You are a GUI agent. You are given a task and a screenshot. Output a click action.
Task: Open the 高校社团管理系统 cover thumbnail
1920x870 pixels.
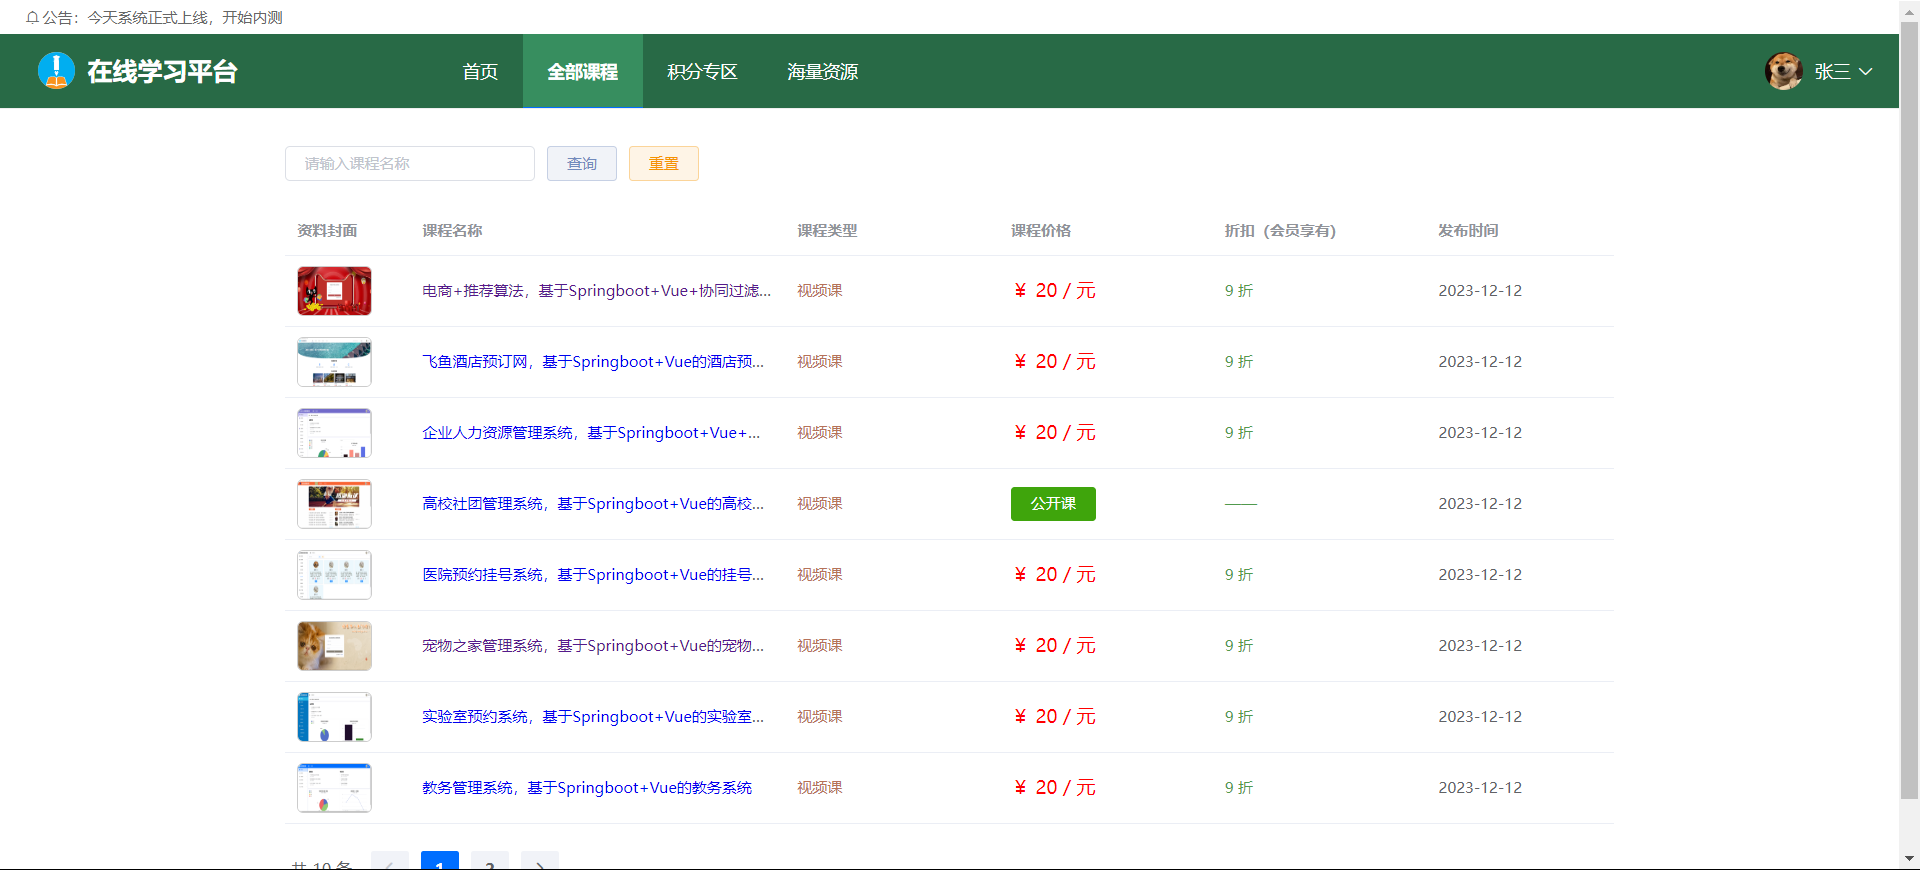(x=334, y=504)
